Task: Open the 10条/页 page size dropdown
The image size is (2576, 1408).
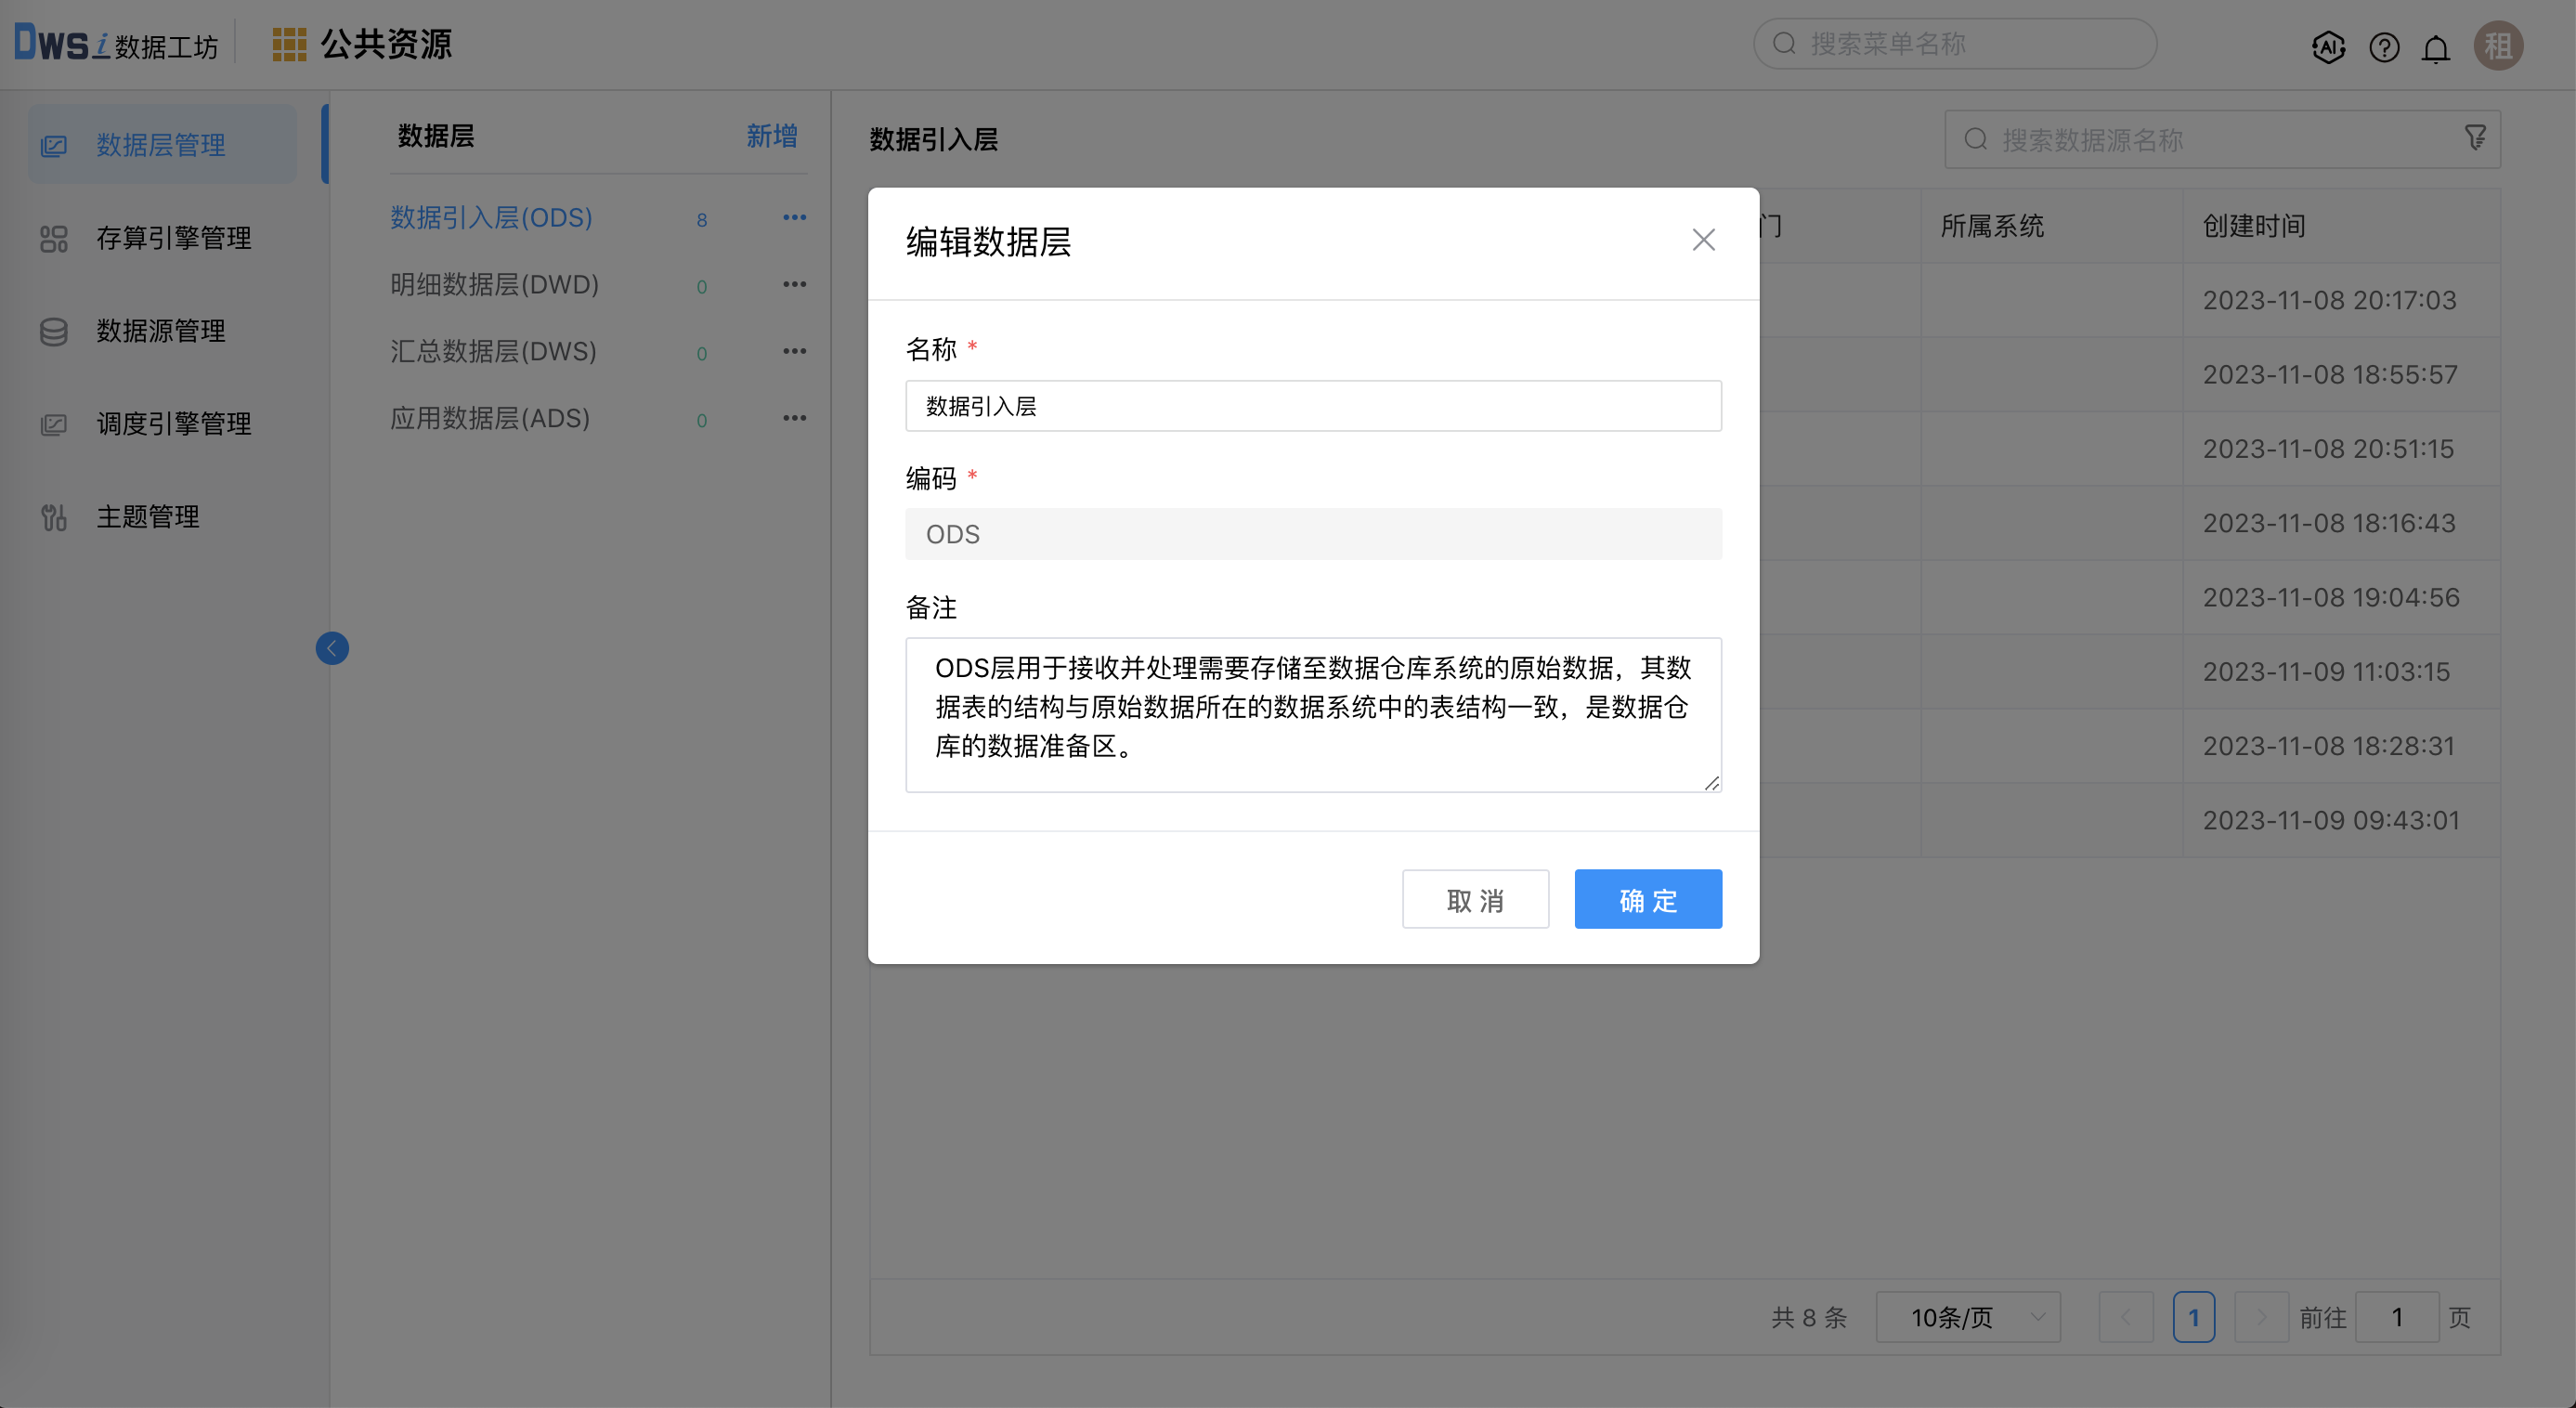Action: click(1967, 1317)
